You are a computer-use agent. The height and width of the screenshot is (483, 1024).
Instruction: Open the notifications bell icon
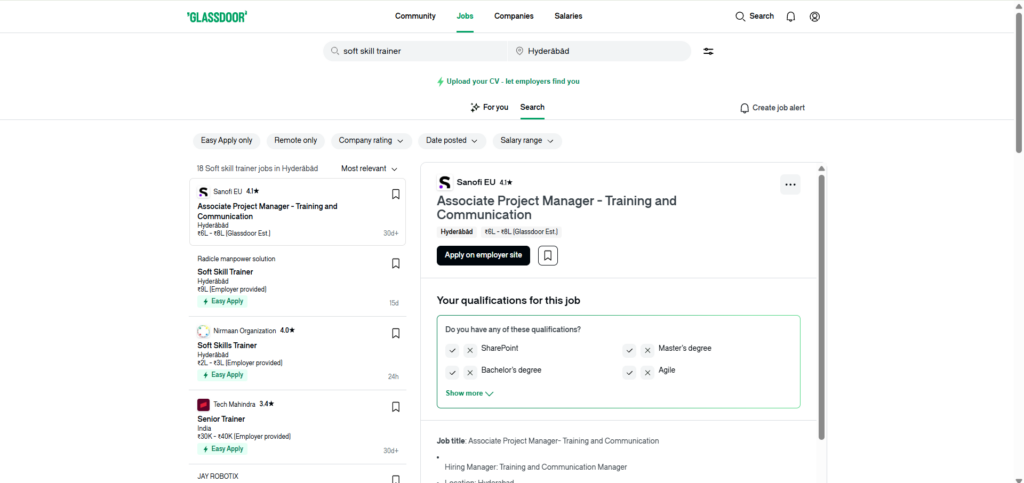pyautogui.click(x=791, y=16)
